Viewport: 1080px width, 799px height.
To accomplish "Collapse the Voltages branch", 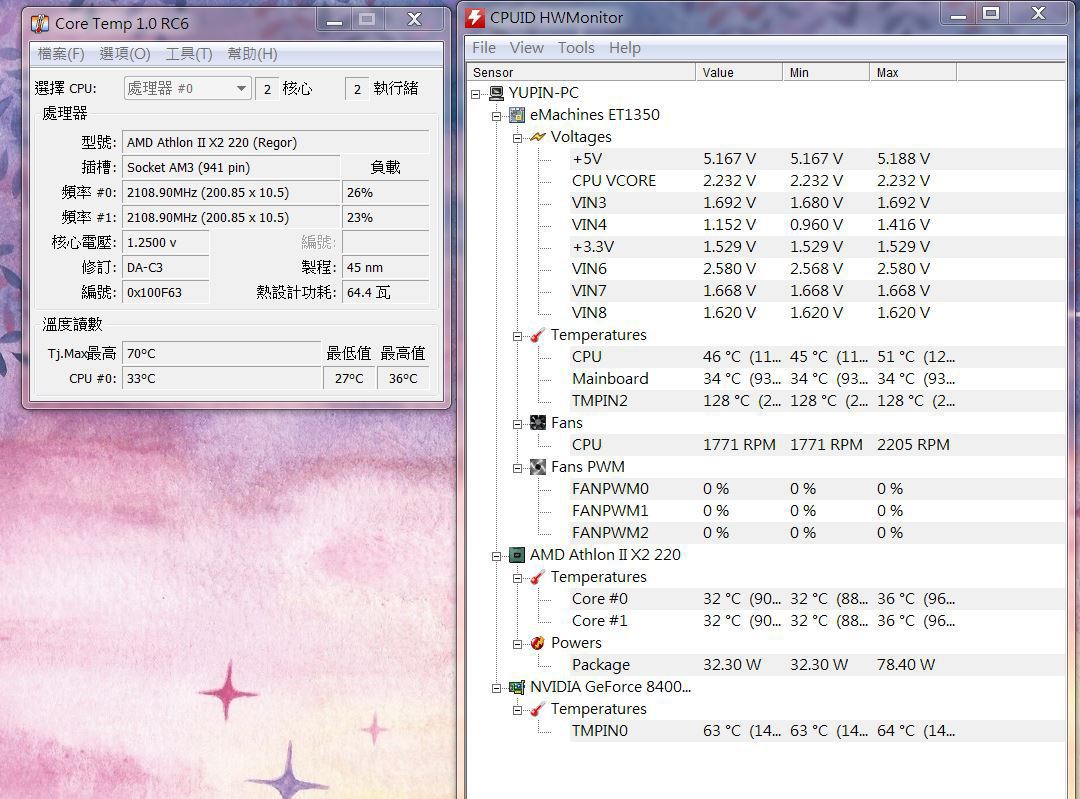I will [517, 138].
